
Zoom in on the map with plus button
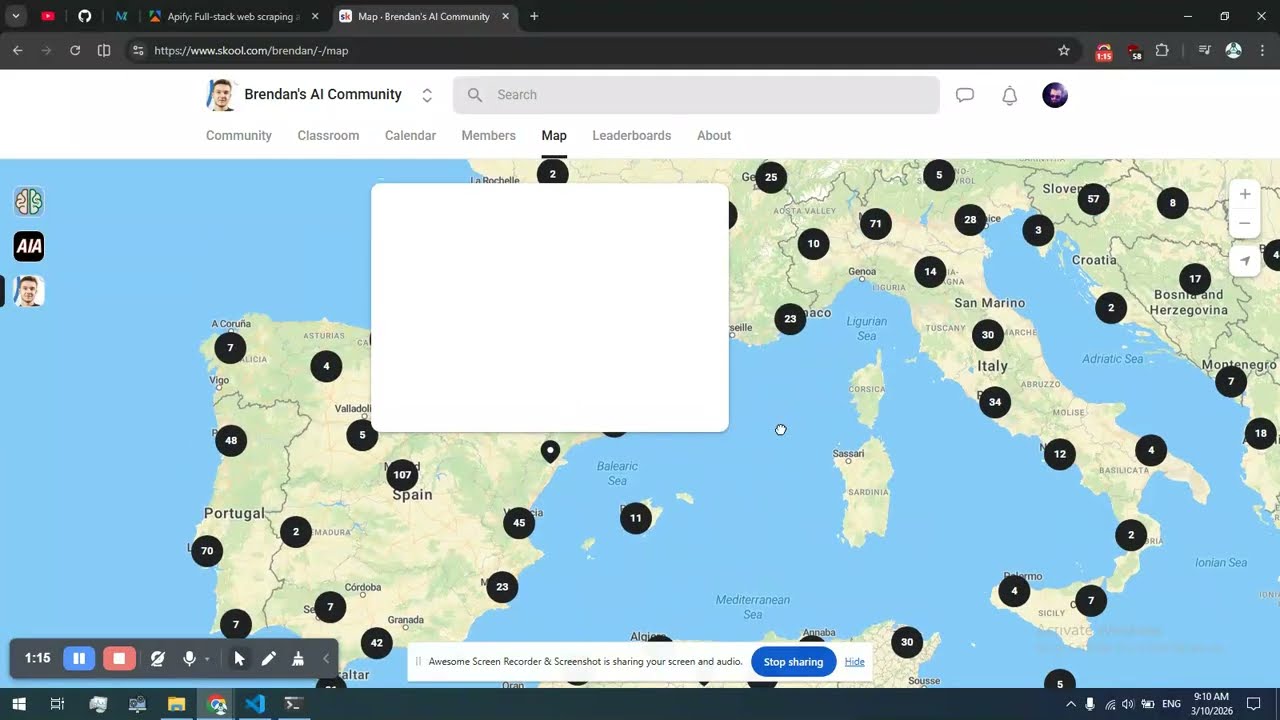[x=1245, y=194]
